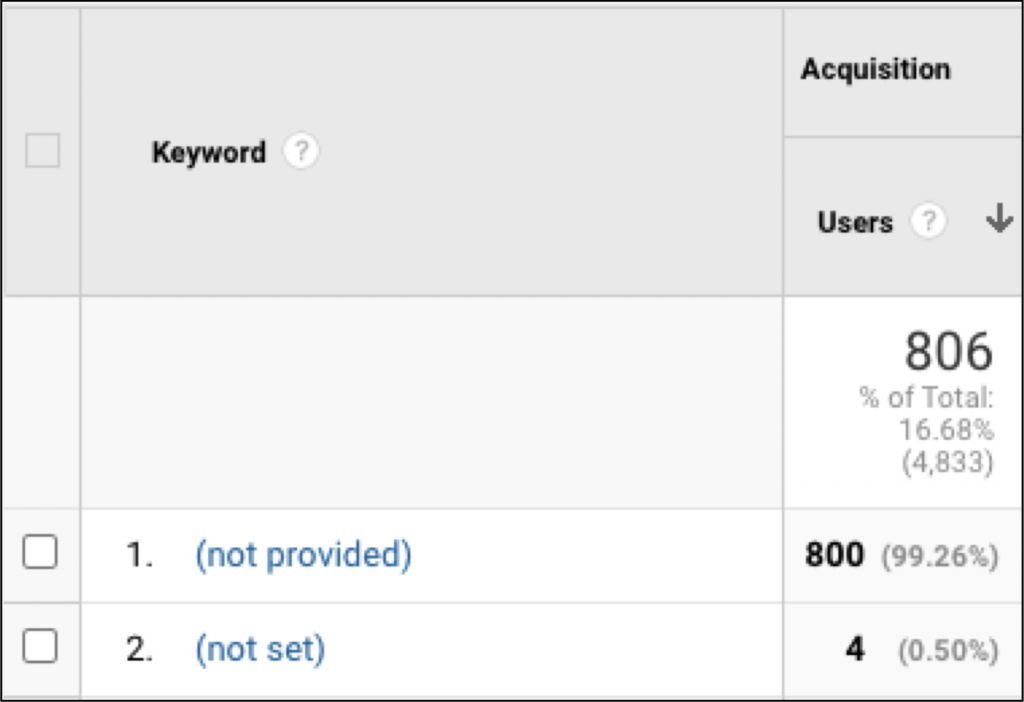Open the (not set) keyword link
This screenshot has width=1024, height=702.
(x=260, y=649)
